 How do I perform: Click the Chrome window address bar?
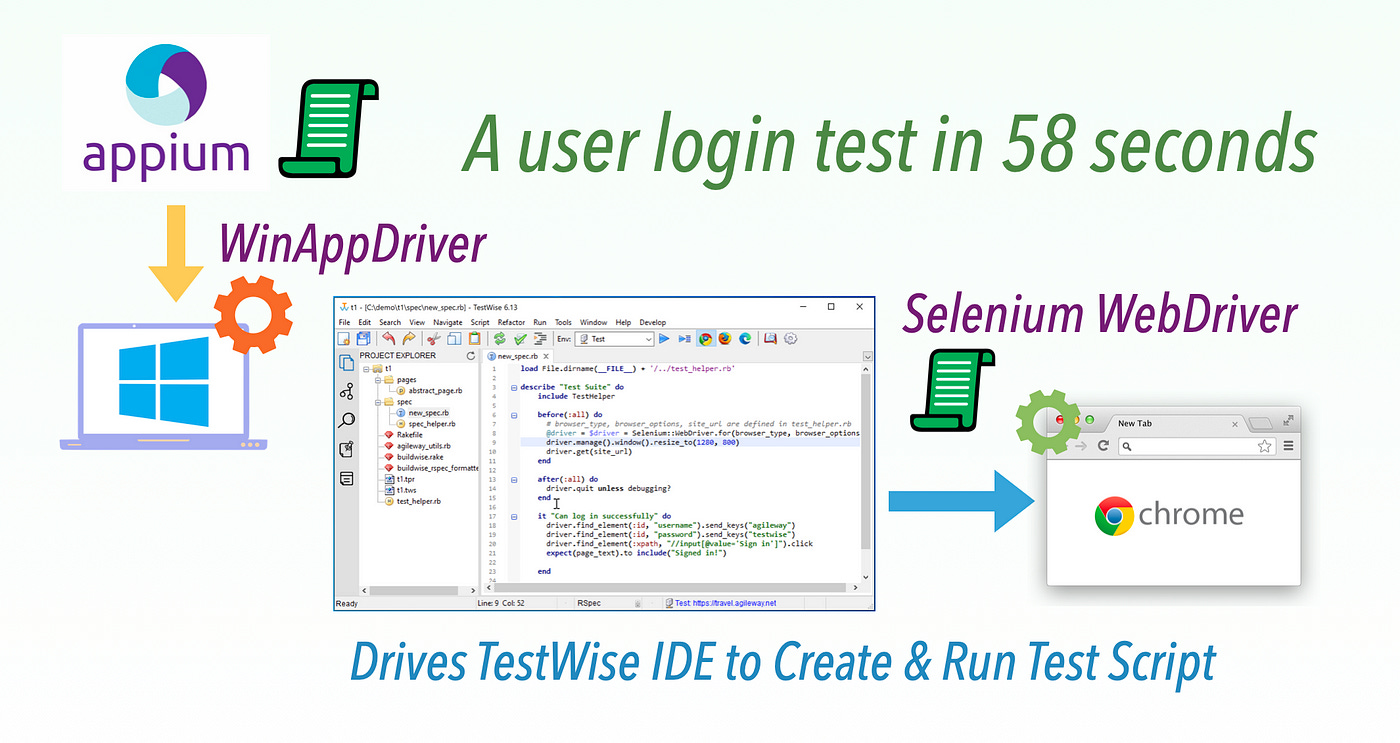(1196, 446)
